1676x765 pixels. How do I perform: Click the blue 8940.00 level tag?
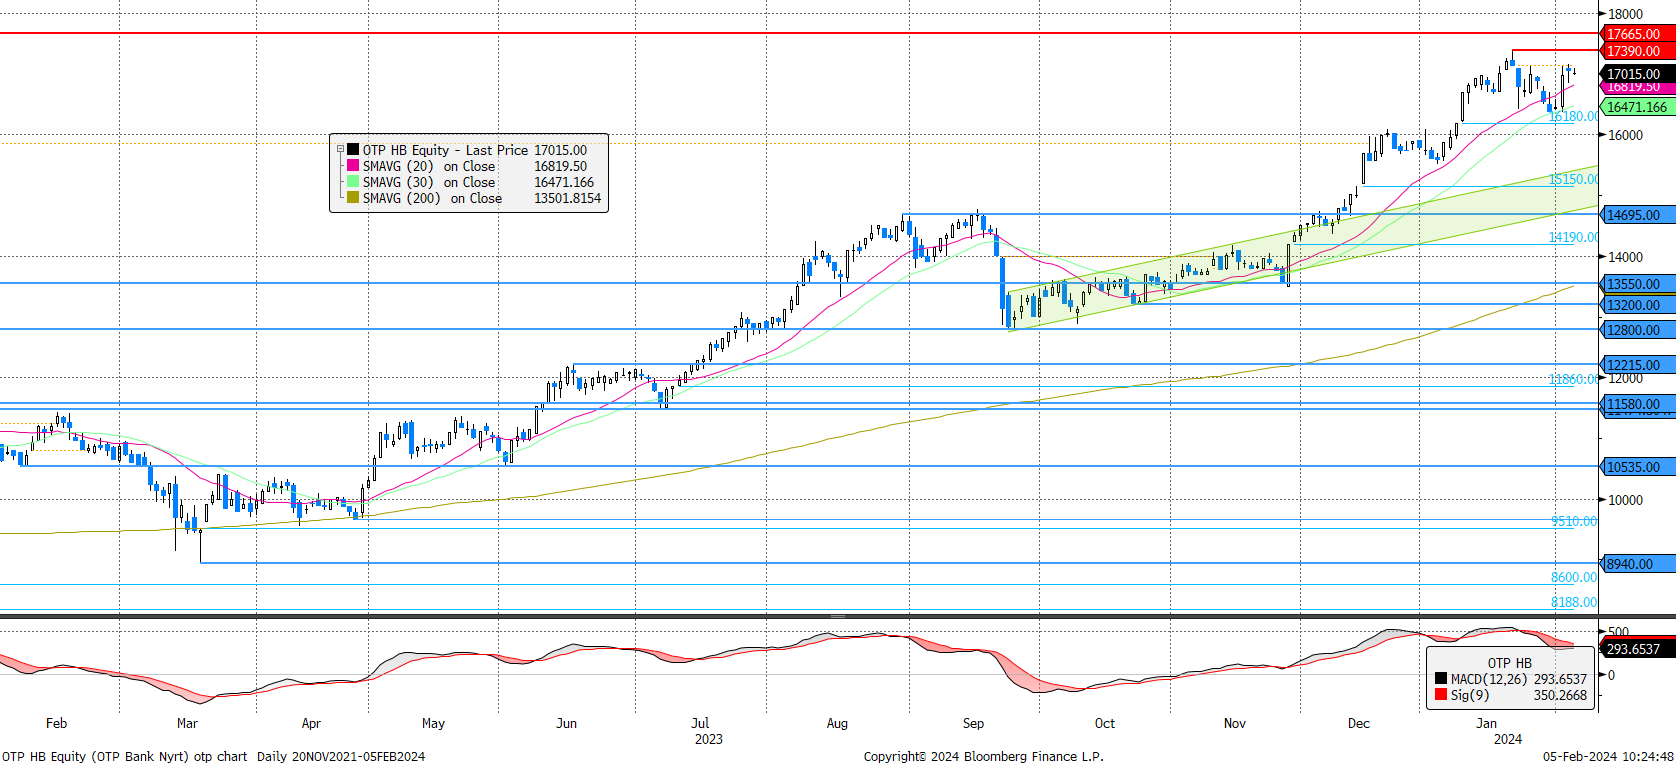click(1638, 564)
